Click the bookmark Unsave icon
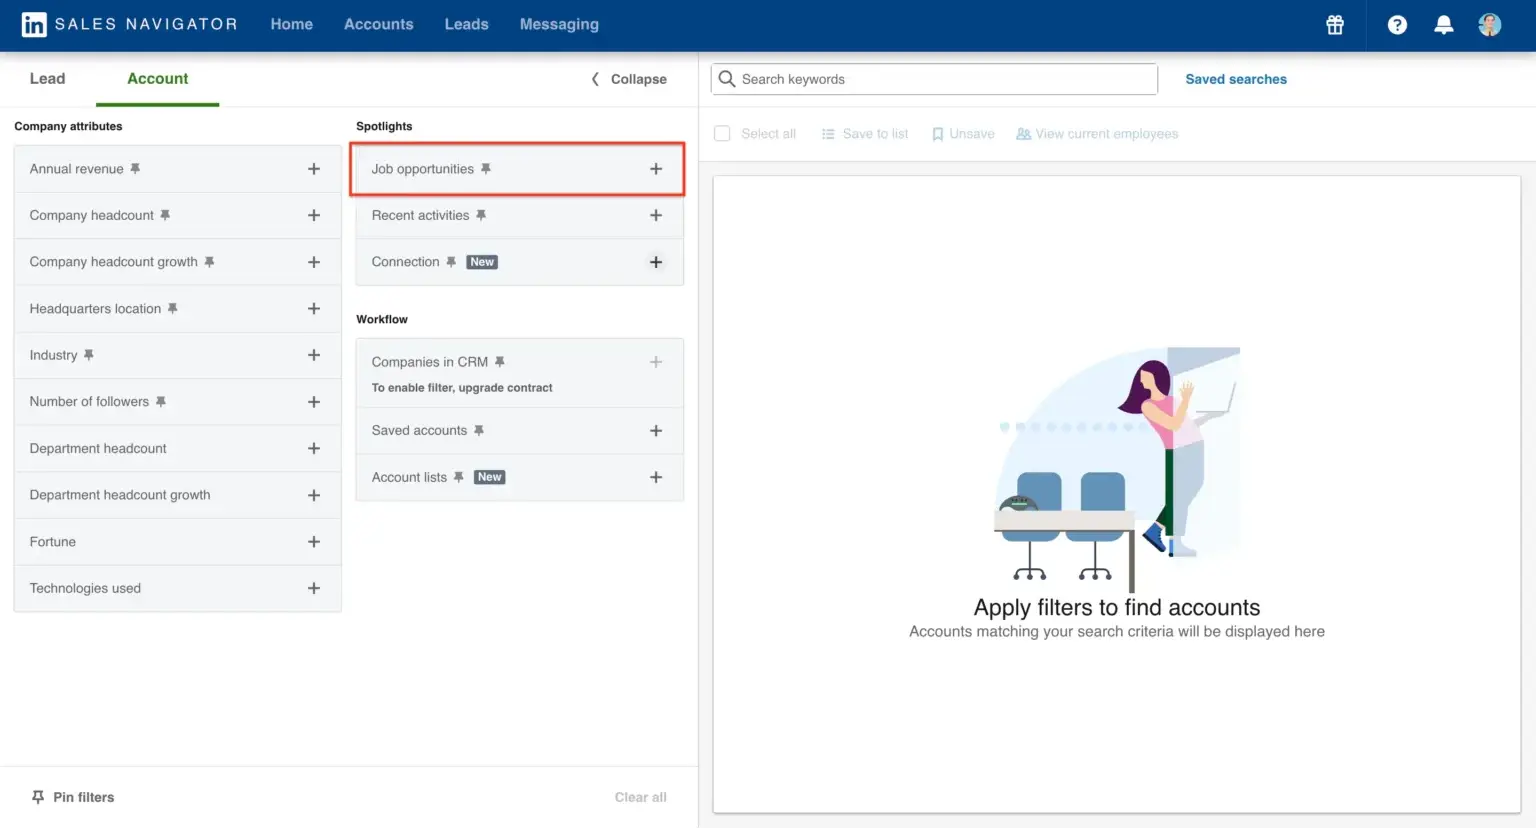 click(937, 134)
